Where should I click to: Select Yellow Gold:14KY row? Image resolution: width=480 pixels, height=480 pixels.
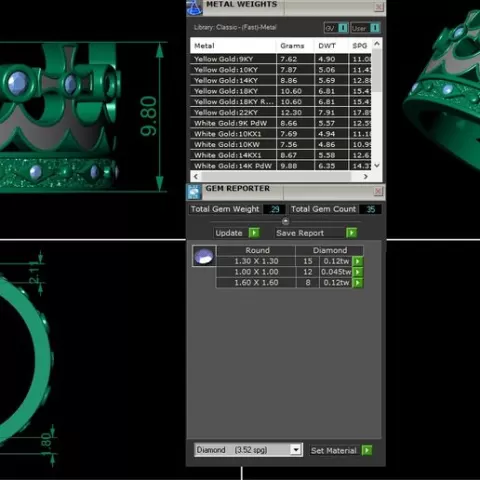pos(281,80)
